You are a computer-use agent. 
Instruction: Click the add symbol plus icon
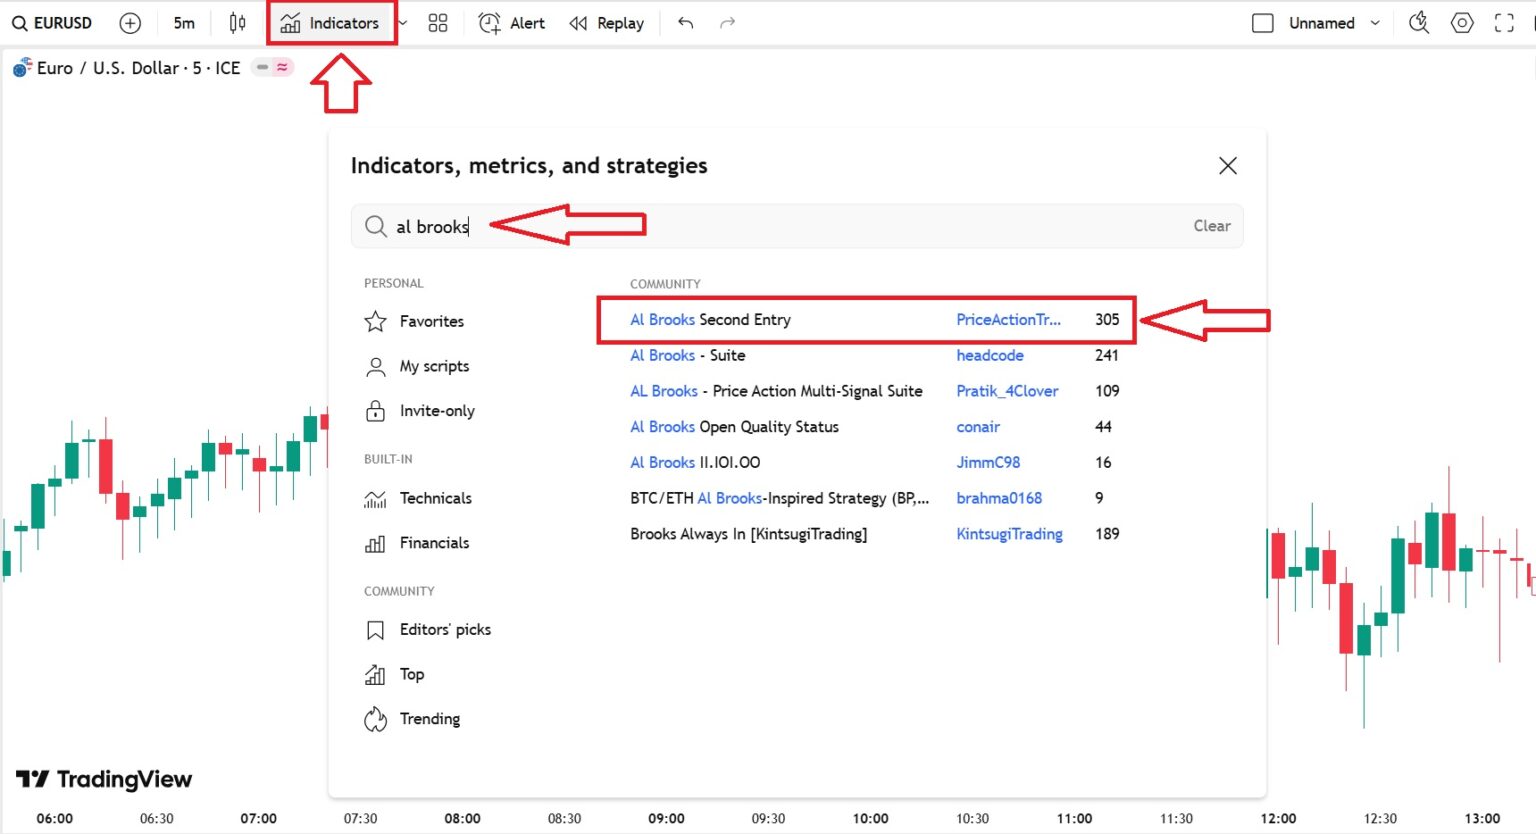pos(130,23)
